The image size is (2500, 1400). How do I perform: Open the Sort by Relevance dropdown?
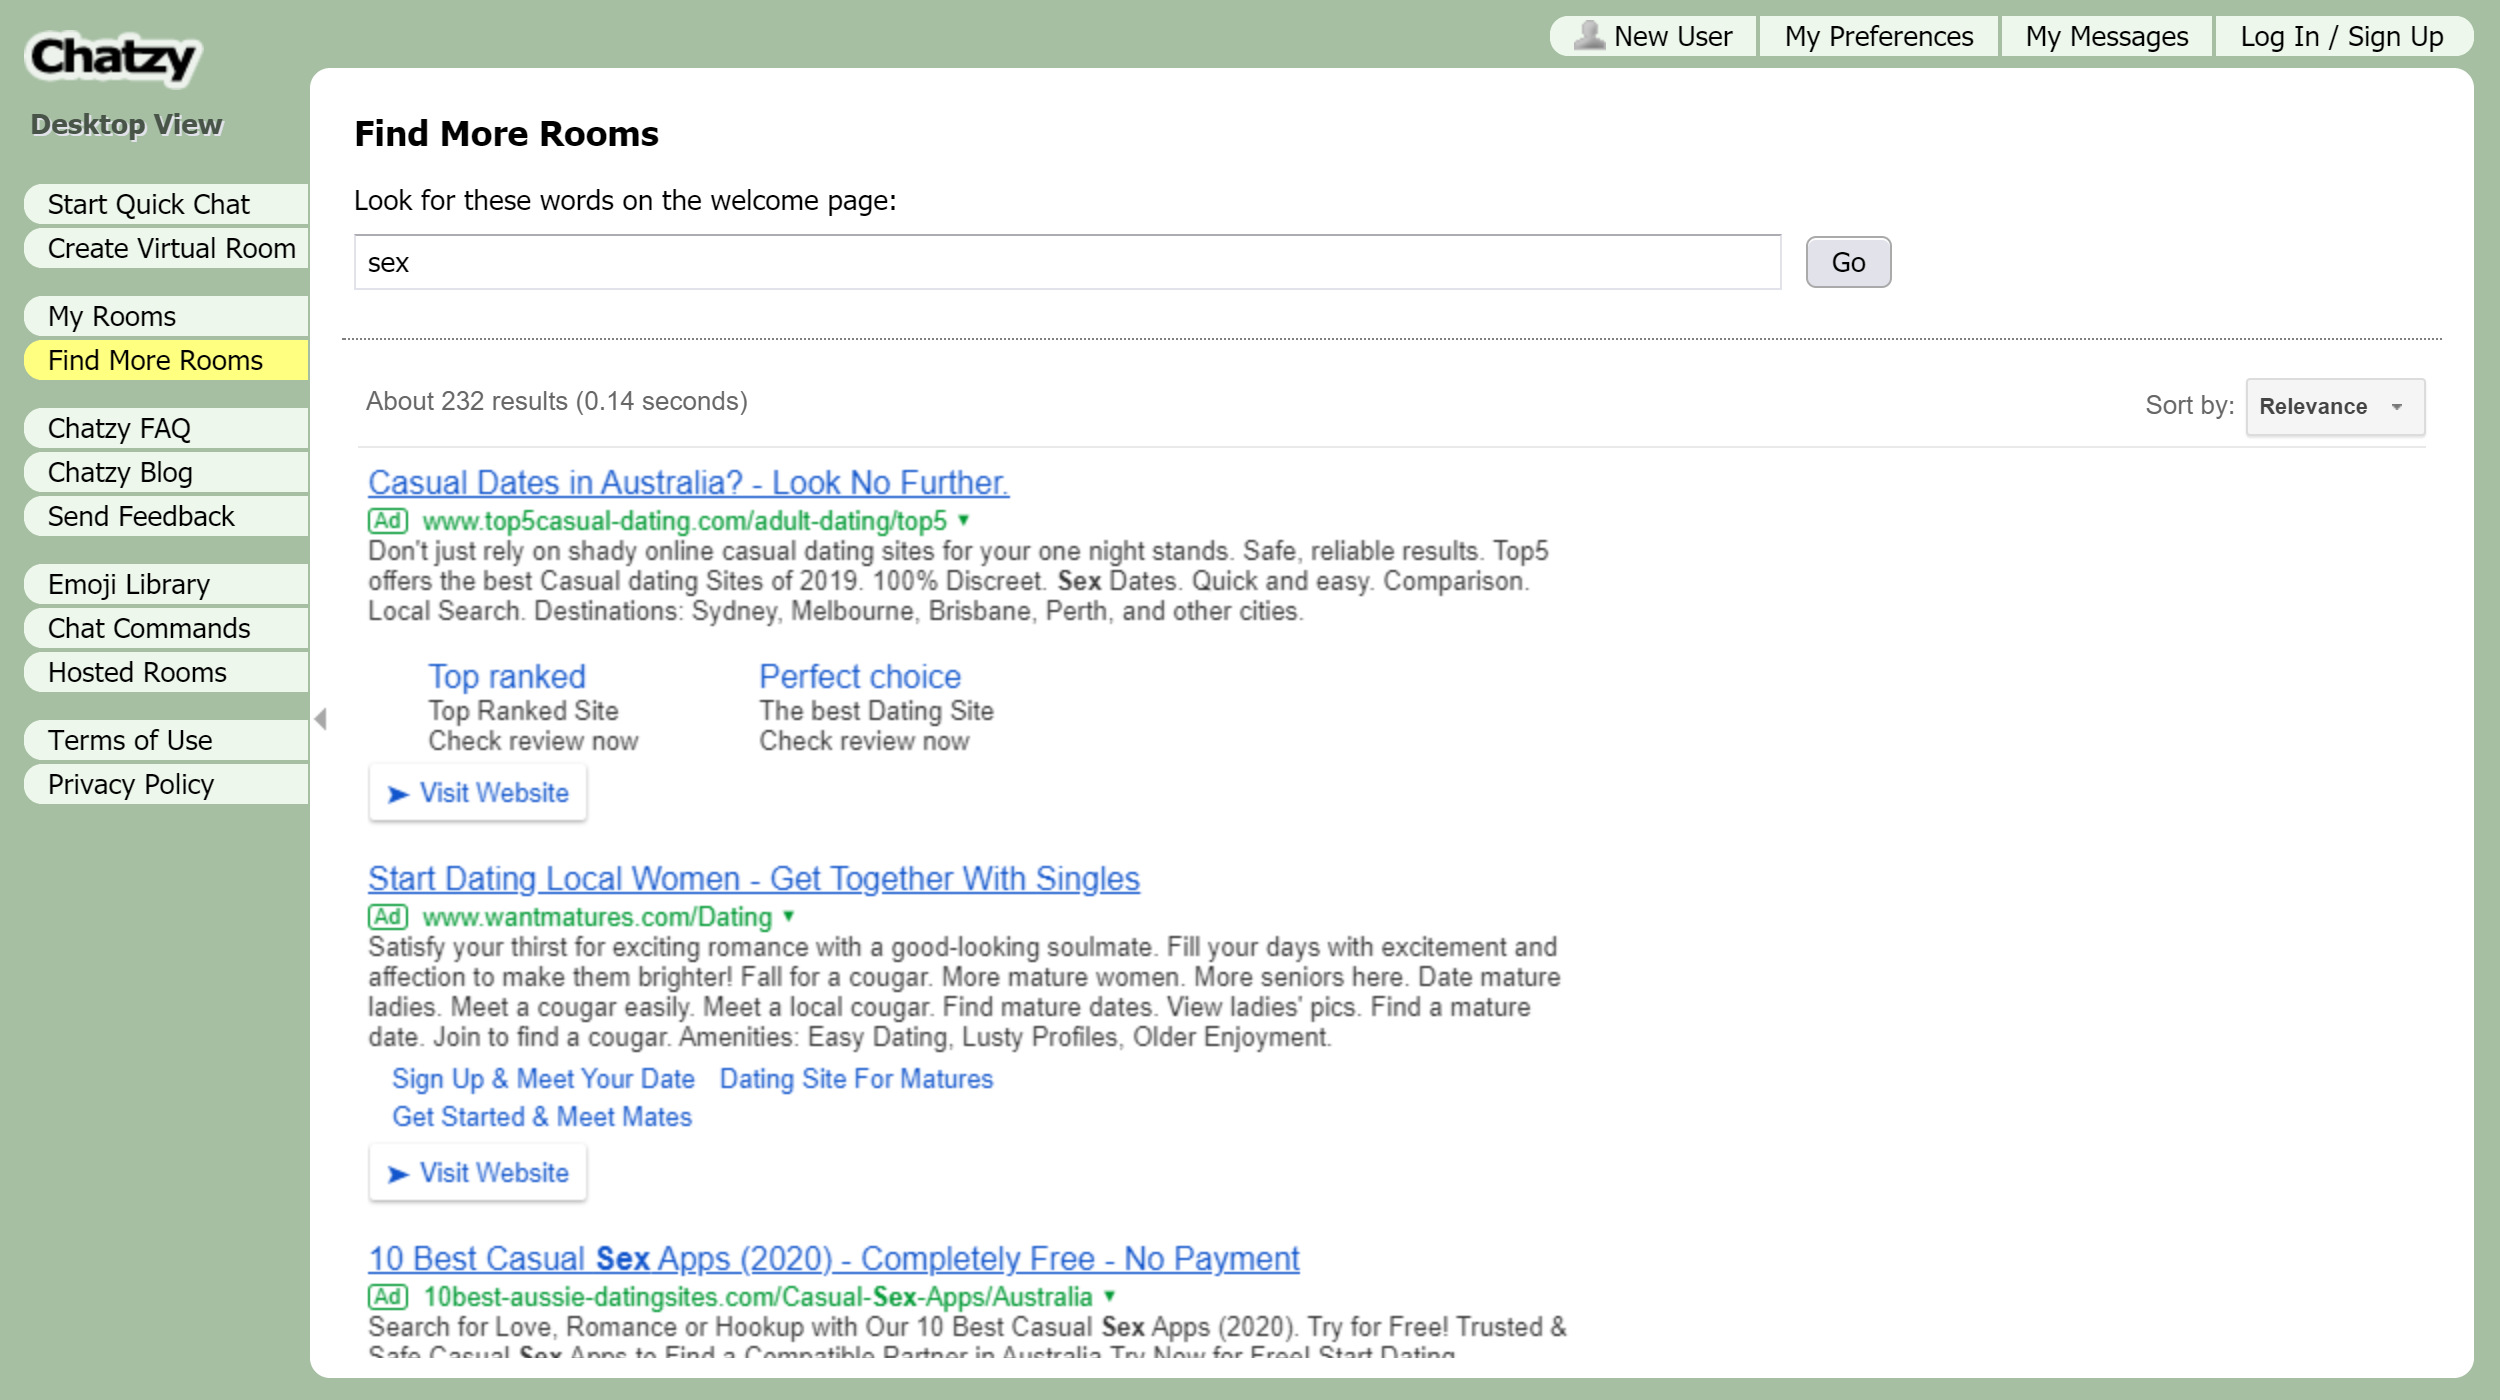pos(2334,407)
